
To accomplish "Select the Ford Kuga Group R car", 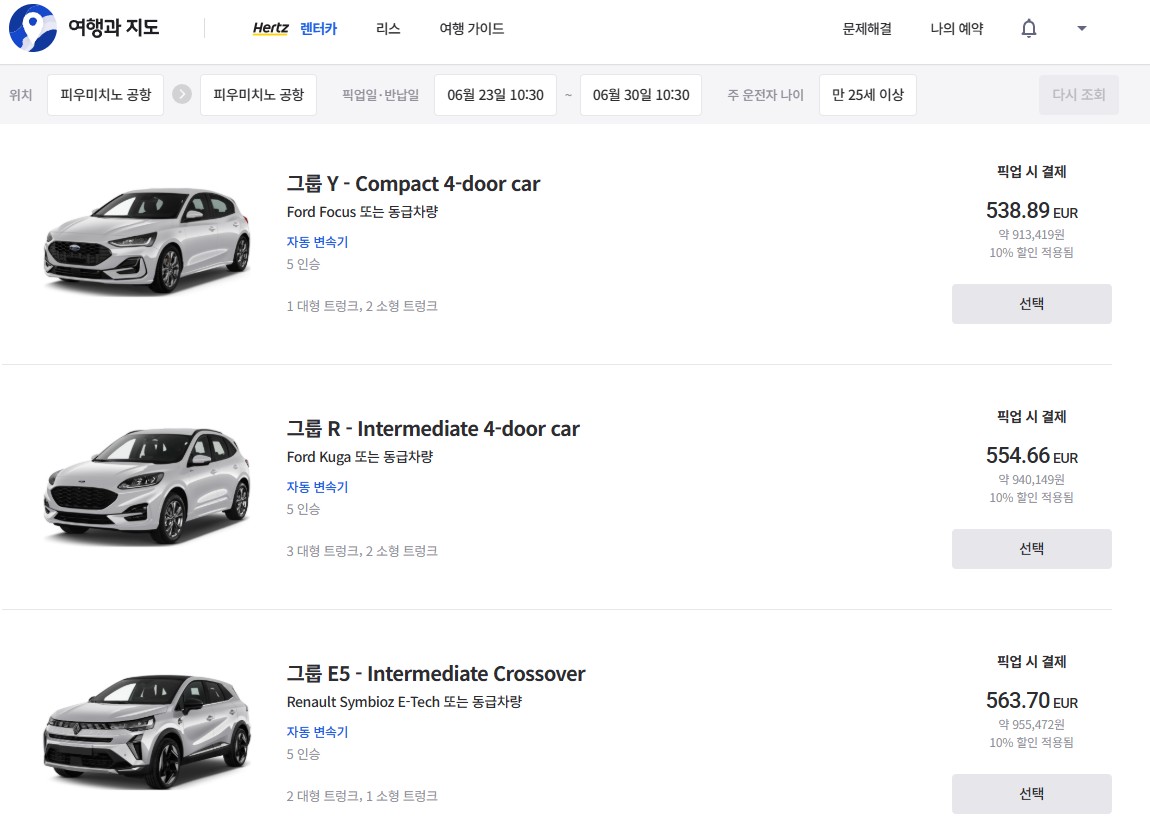I will point(1031,549).
